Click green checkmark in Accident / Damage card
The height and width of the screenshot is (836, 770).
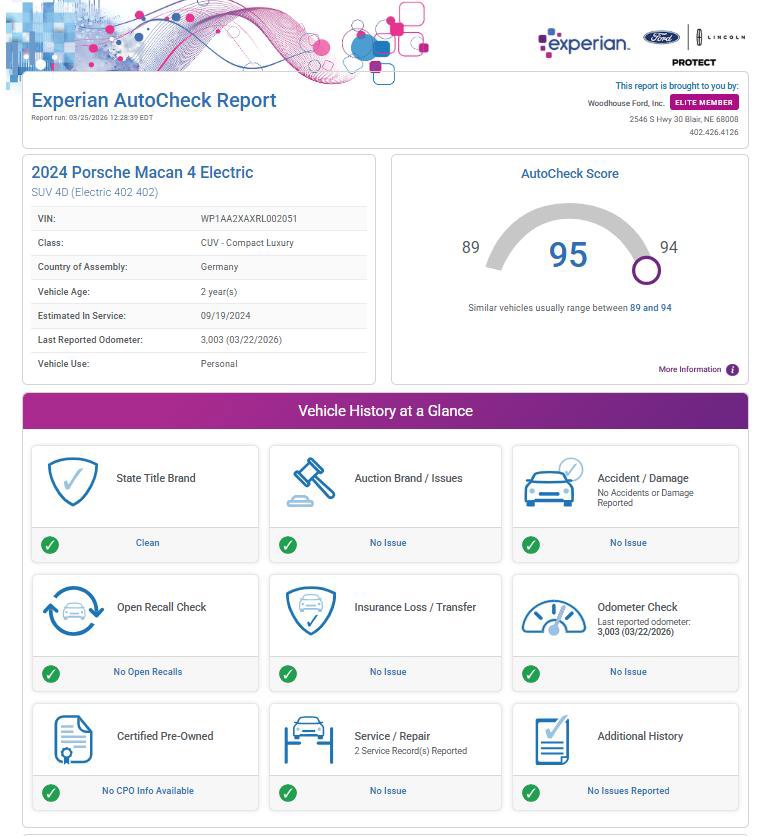[x=531, y=545]
